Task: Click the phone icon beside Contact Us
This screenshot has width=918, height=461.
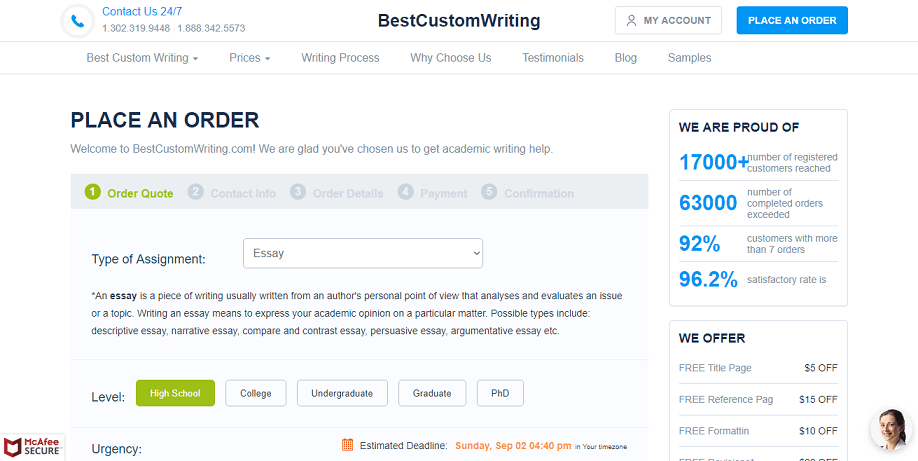Action: pyautogui.click(x=78, y=21)
